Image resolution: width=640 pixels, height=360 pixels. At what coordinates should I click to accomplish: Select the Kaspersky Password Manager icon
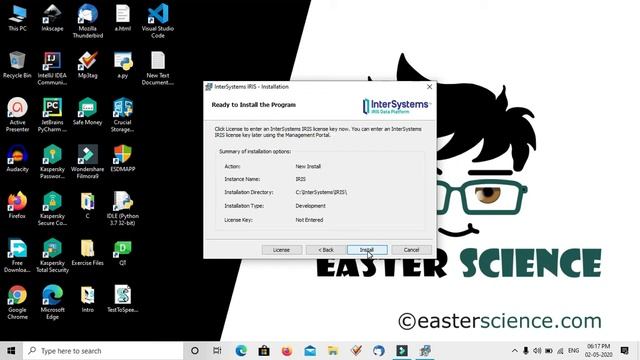pos(52,162)
